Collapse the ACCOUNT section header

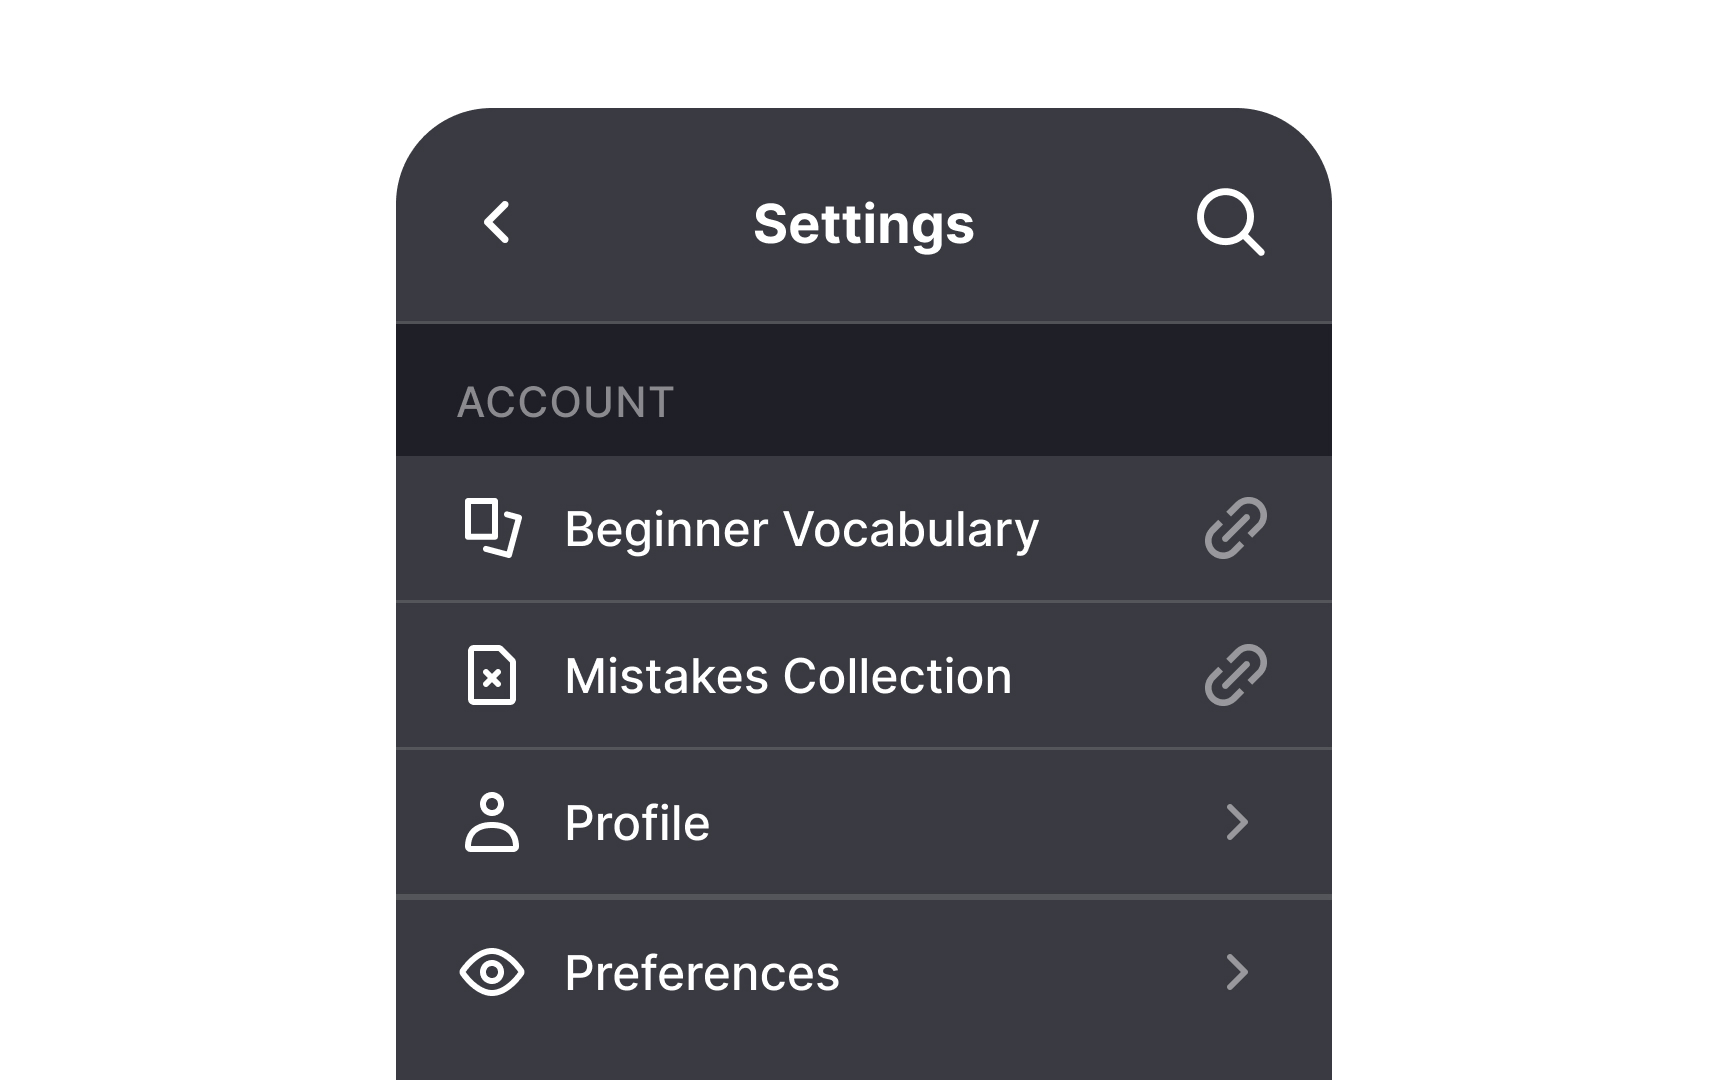(x=566, y=400)
